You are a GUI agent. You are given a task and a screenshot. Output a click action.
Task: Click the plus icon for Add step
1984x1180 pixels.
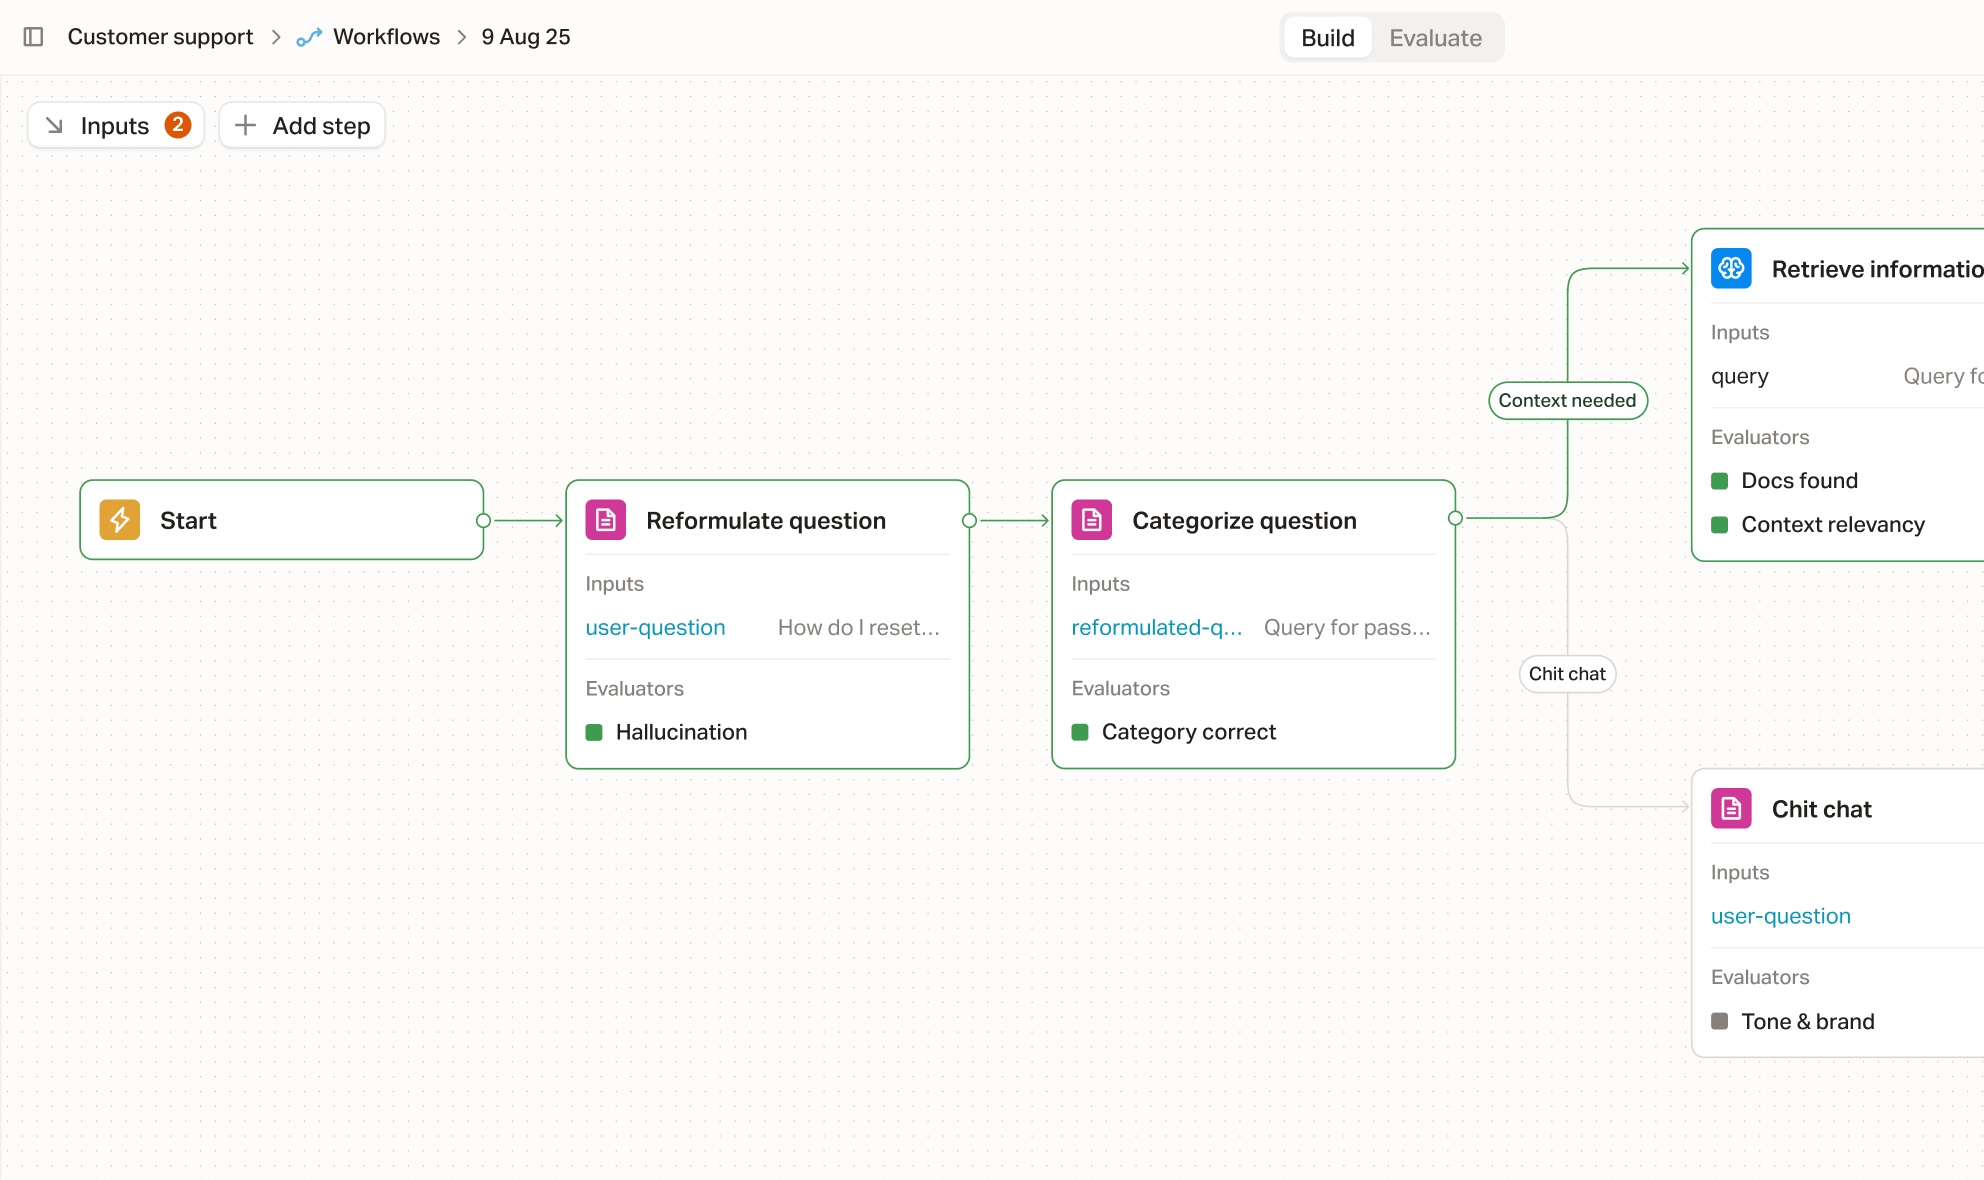(245, 125)
